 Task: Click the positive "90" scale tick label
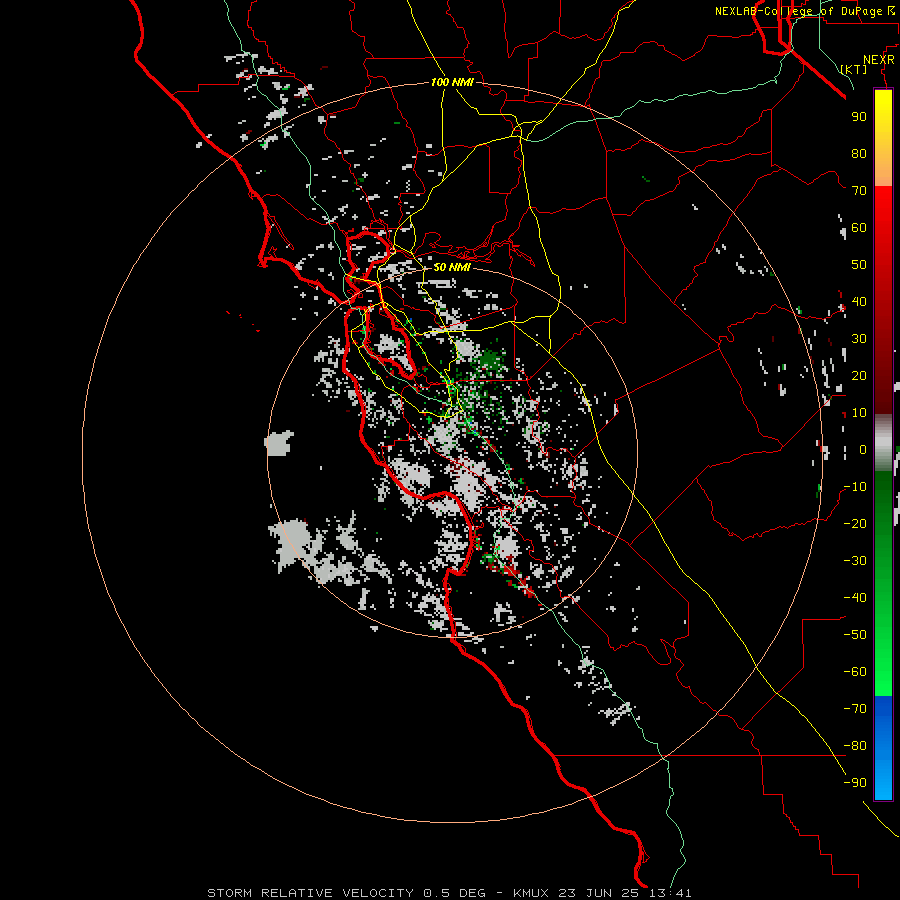coord(859,117)
